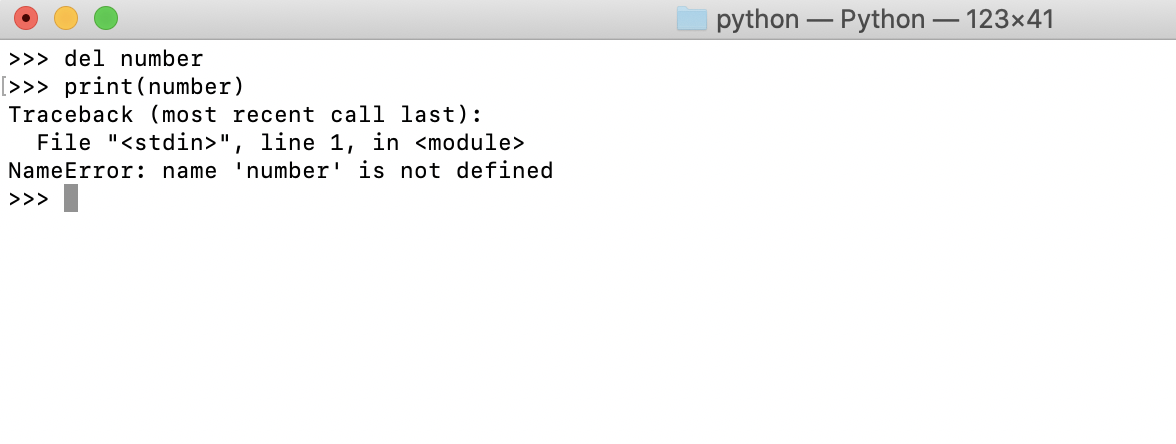Click "<module>" at the end of the File line
Image resolution: width=1176 pixels, height=444 pixels.
pyautogui.click(x=470, y=142)
